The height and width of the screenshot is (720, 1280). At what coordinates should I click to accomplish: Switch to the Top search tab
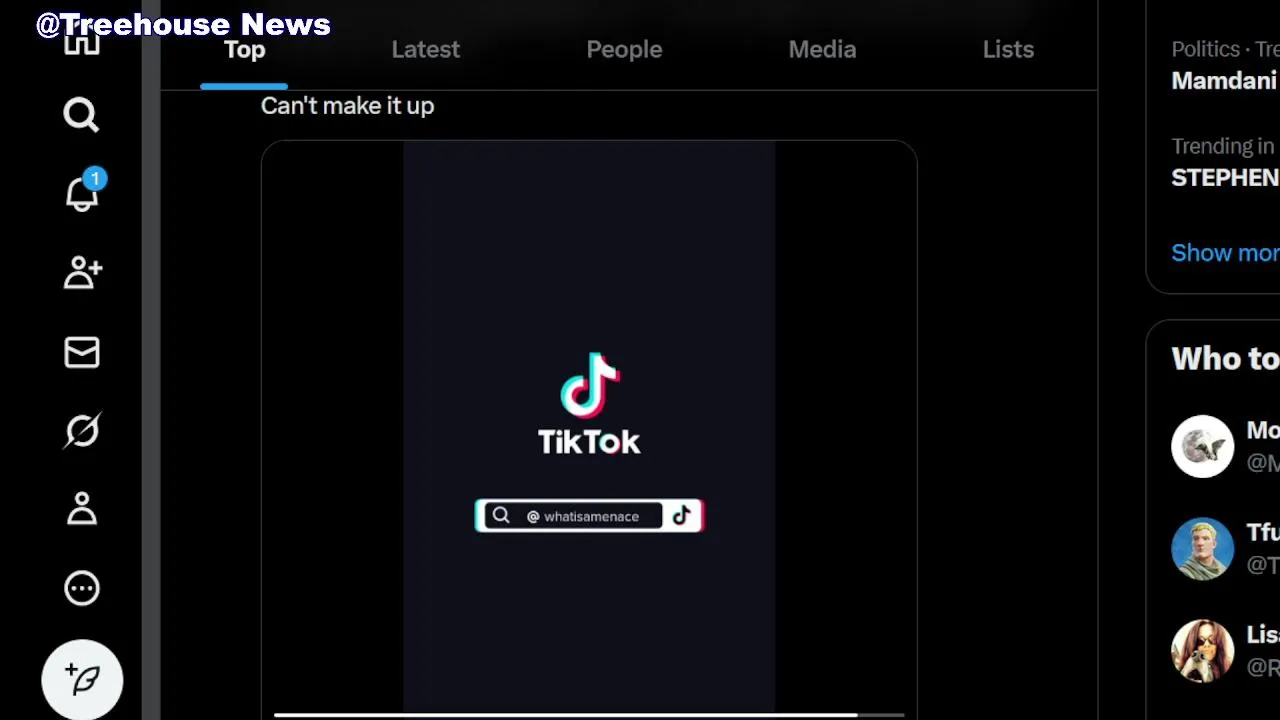(244, 50)
